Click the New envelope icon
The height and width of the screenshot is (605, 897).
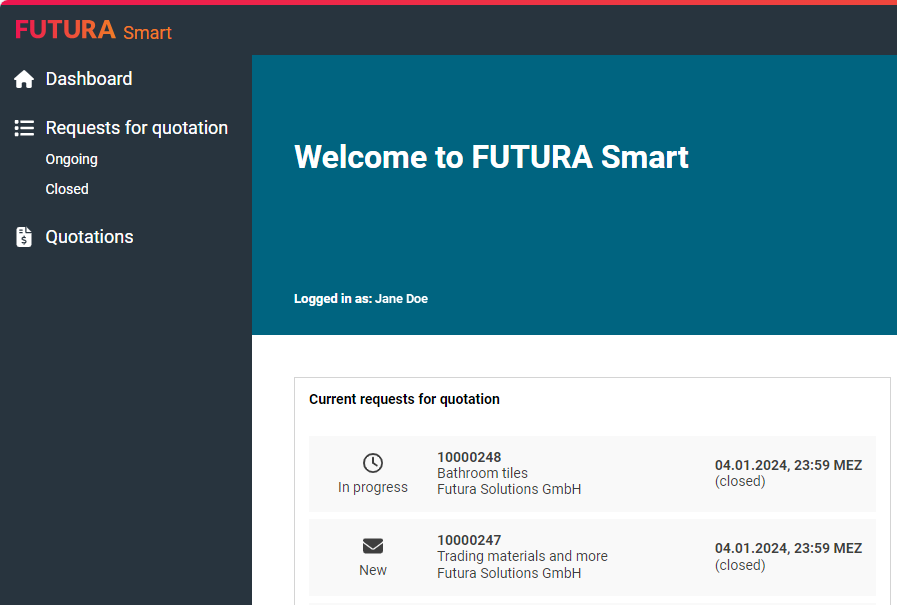tap(372, 546)
